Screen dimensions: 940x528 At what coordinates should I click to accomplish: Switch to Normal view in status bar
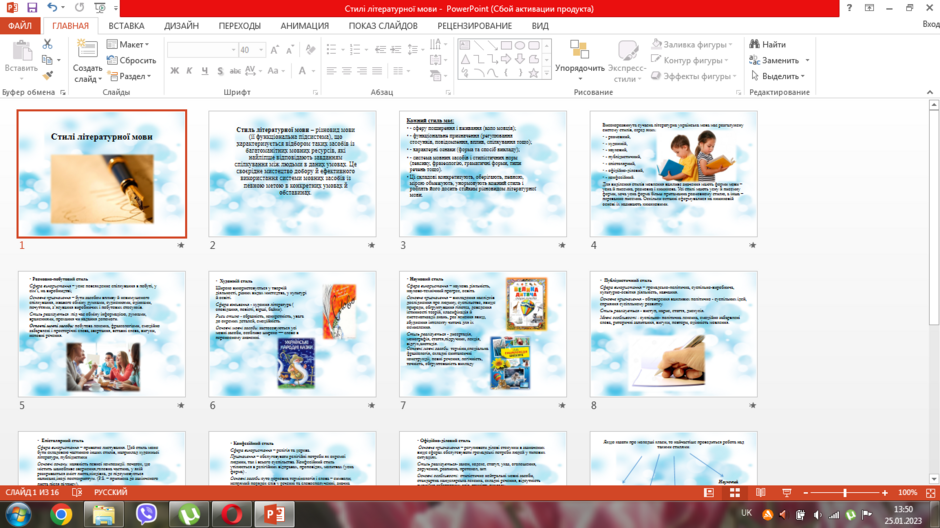(x=709, y=493)
